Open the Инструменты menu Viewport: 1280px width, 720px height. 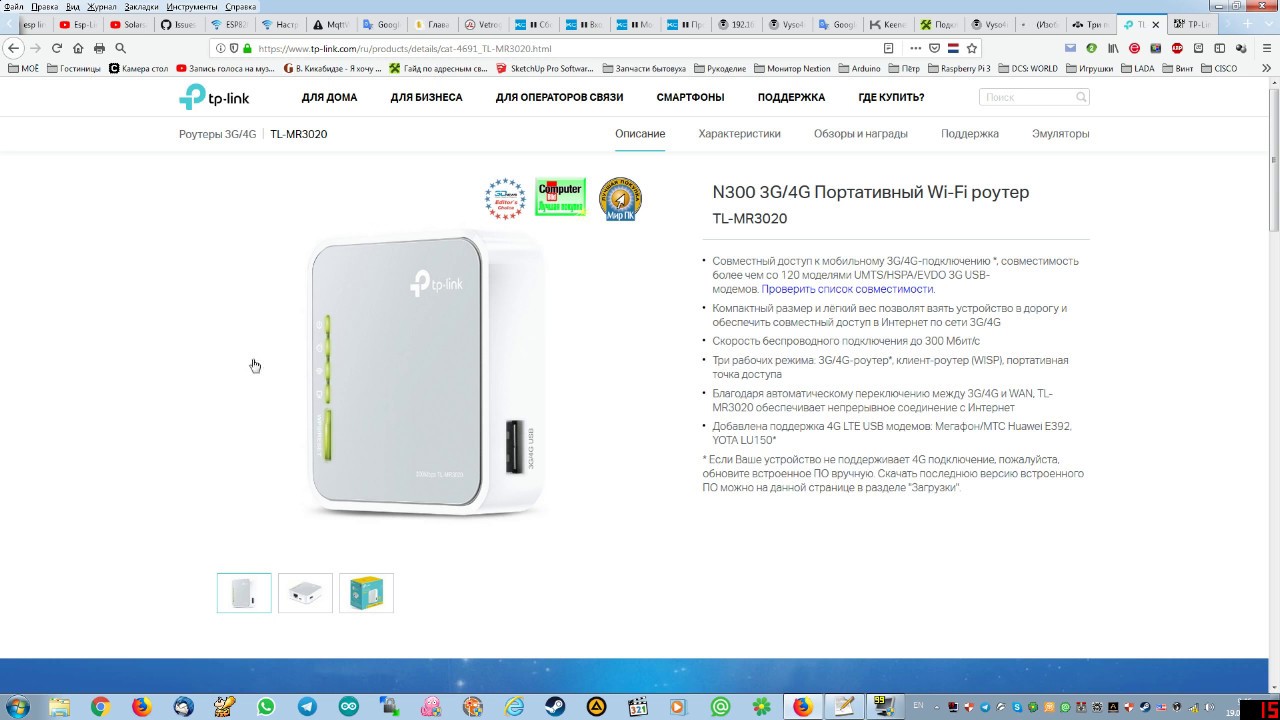(x=192, y=7)
